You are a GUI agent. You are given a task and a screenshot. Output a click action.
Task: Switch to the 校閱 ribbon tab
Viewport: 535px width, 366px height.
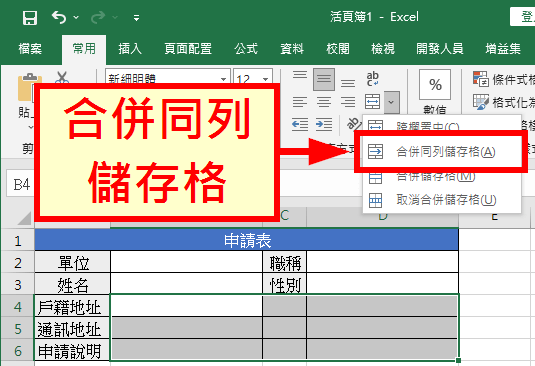[x=337, y=49]
